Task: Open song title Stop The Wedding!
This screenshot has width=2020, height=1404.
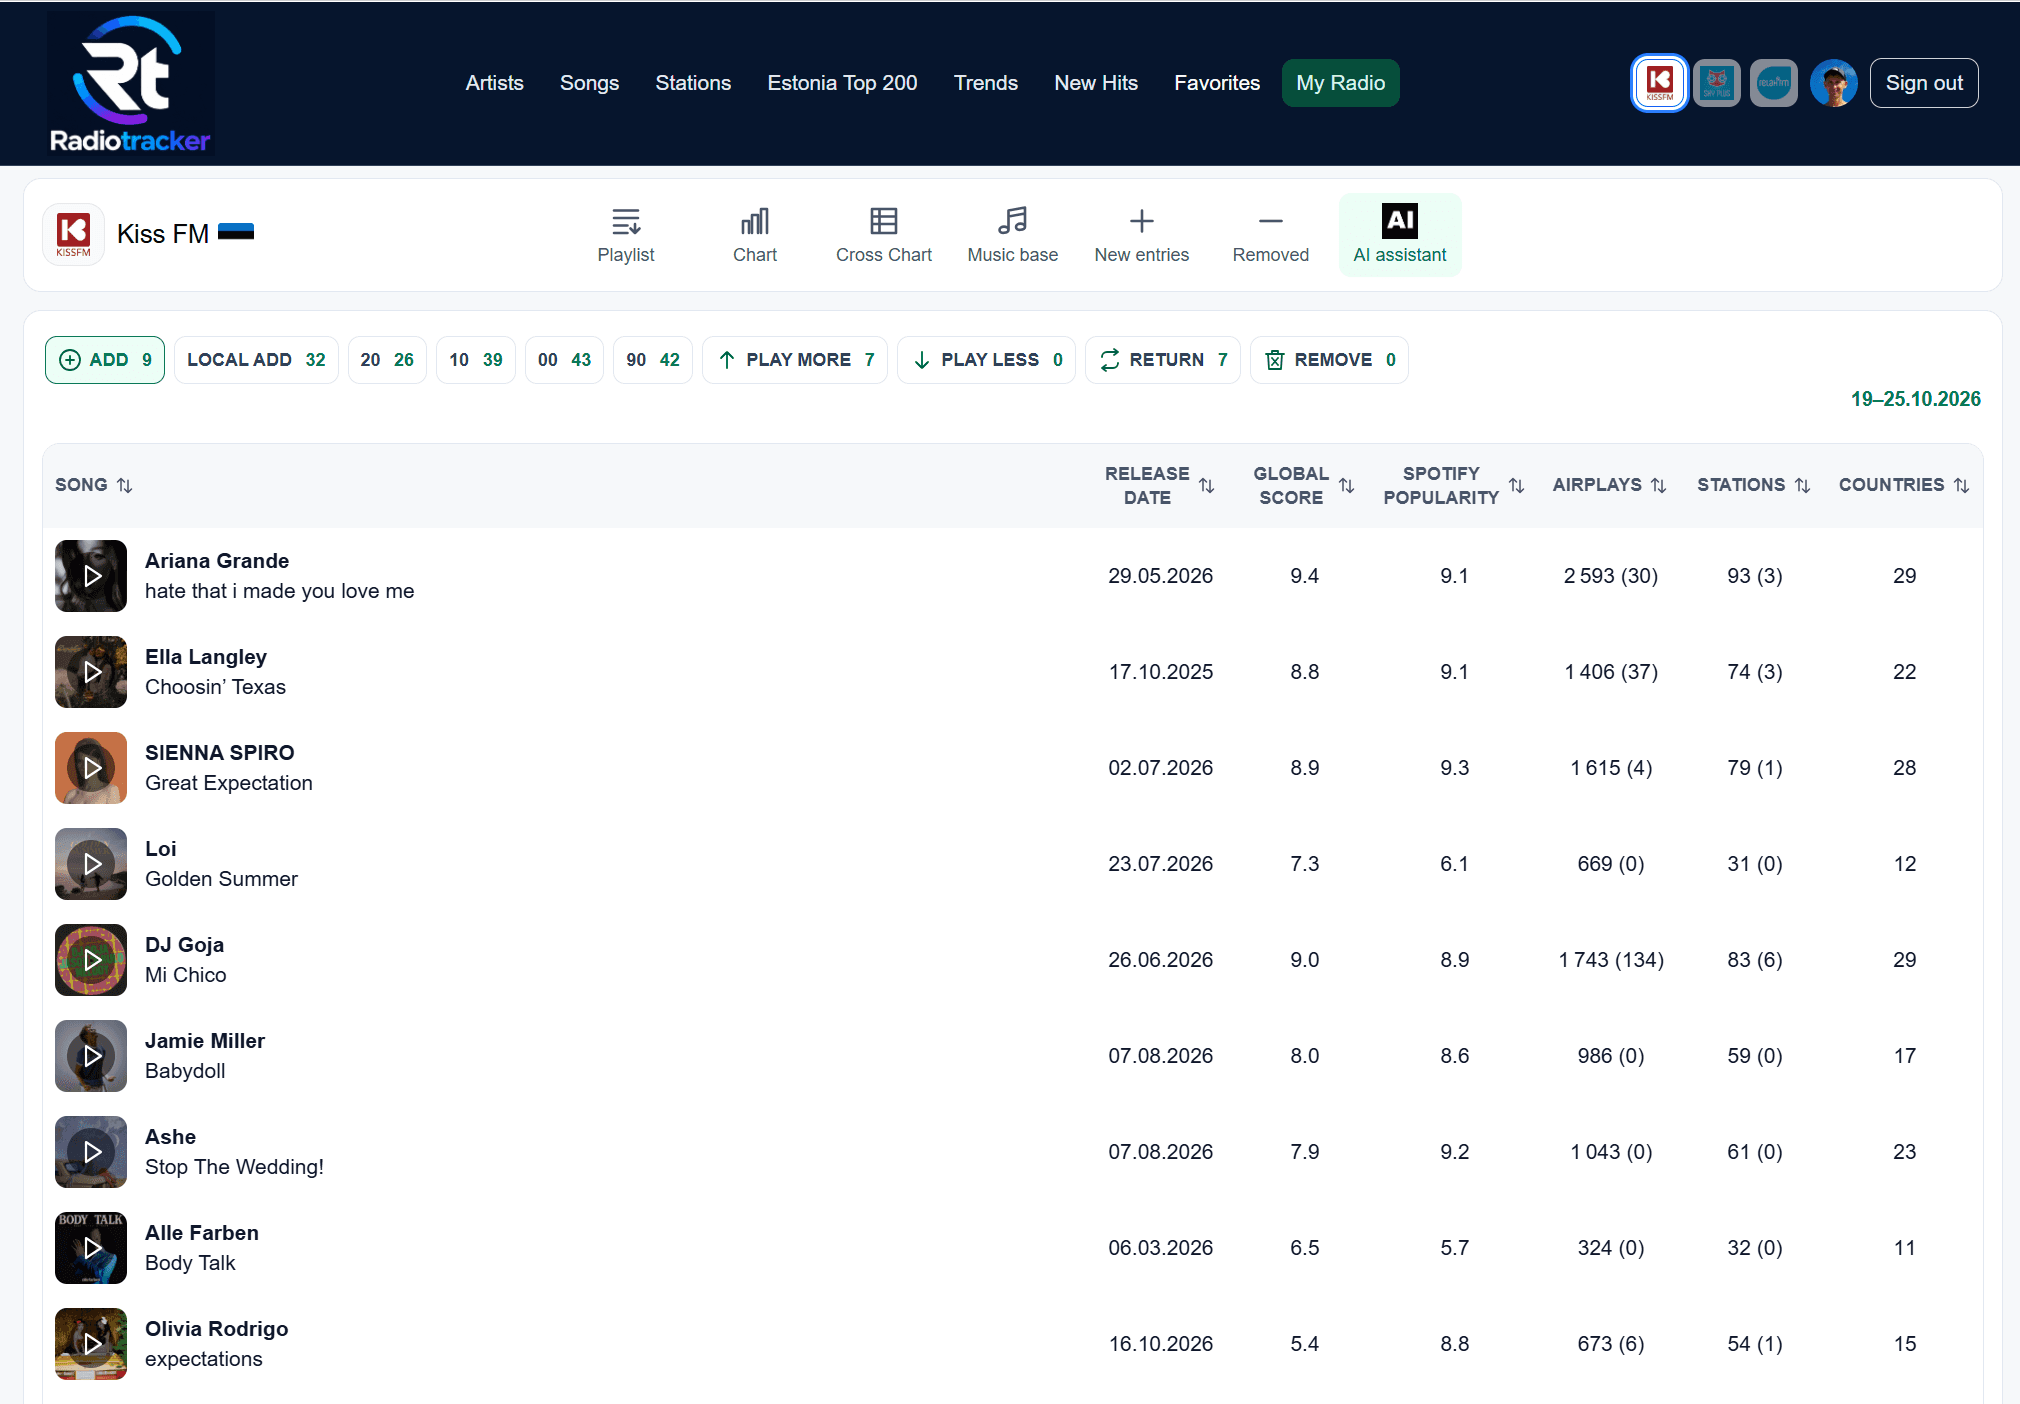Action: click(x=234, y=1167)
